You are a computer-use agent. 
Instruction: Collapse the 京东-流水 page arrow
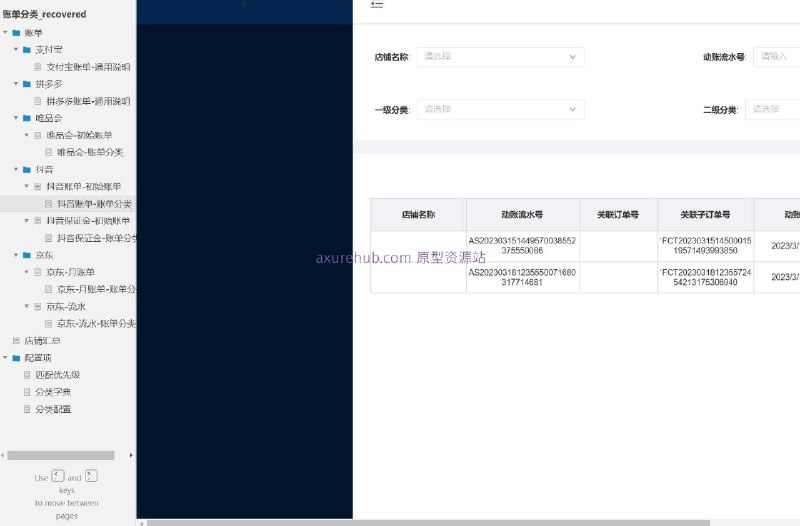pyautogui.click(x=27, y=307)
